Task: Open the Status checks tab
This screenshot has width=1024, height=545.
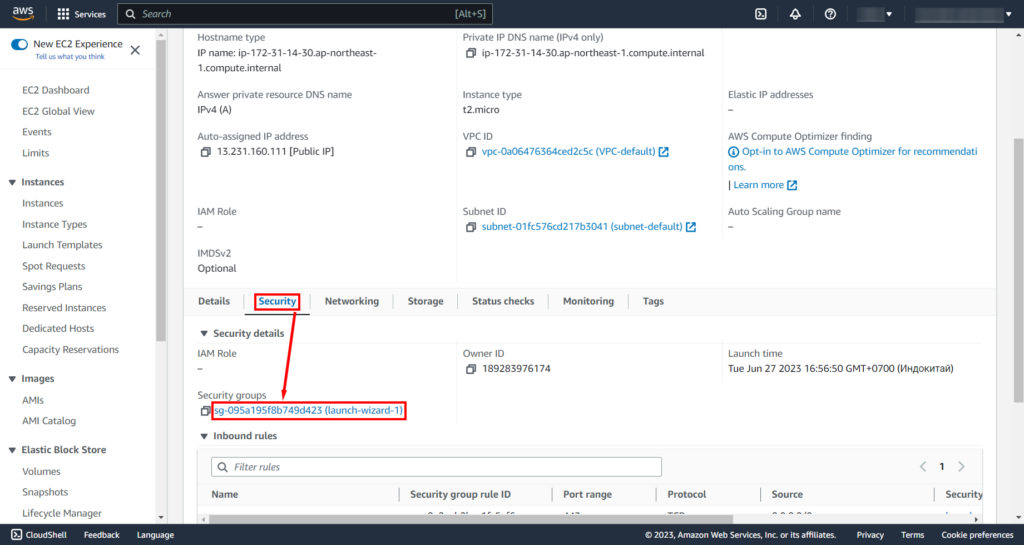Action: (x=503, y=301)
